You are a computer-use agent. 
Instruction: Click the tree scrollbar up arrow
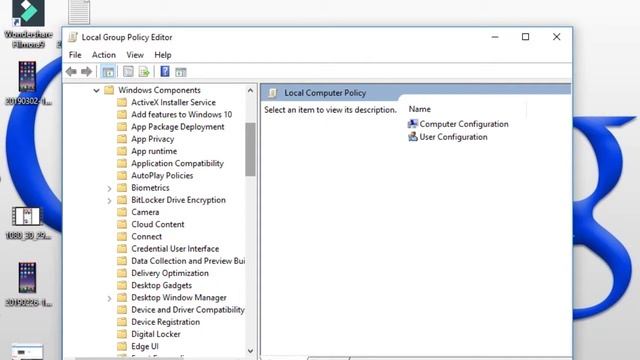(250, 90)
